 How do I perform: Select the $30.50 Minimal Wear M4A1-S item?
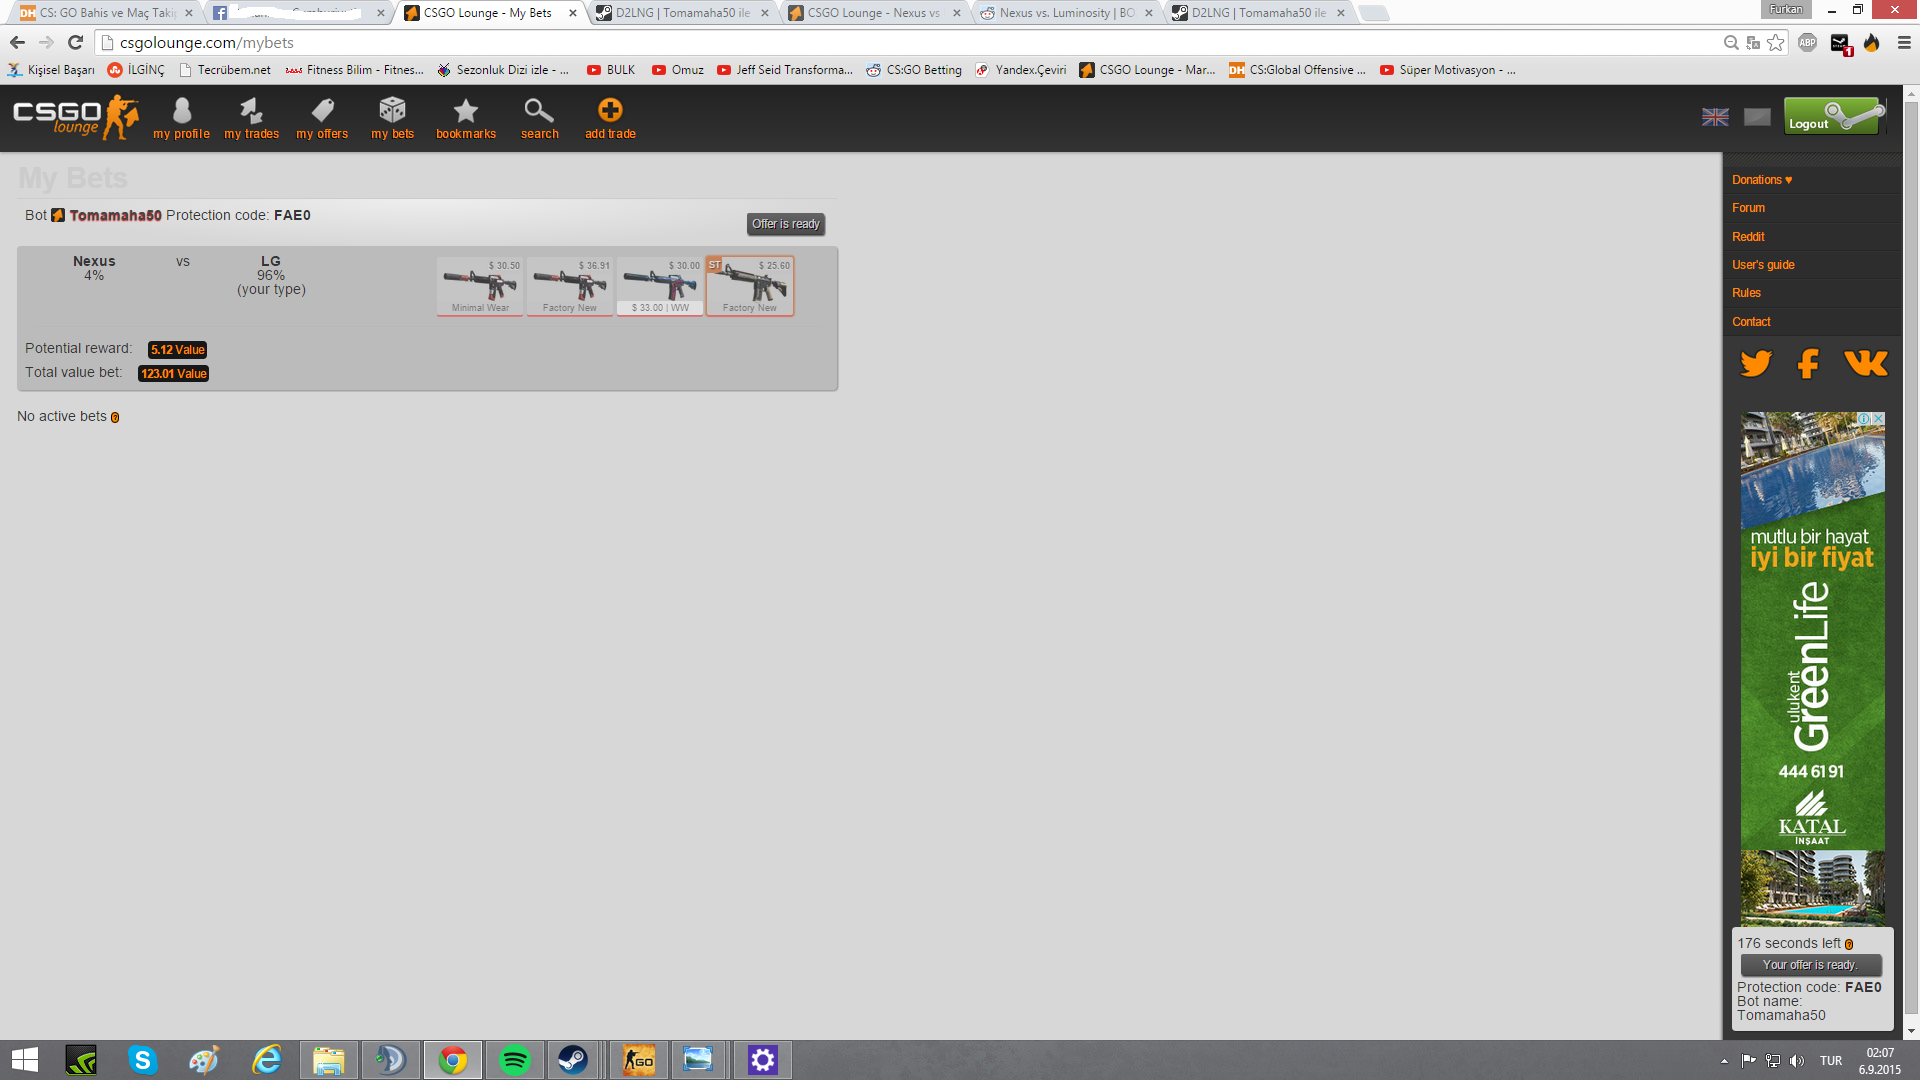tap(480, 286)
